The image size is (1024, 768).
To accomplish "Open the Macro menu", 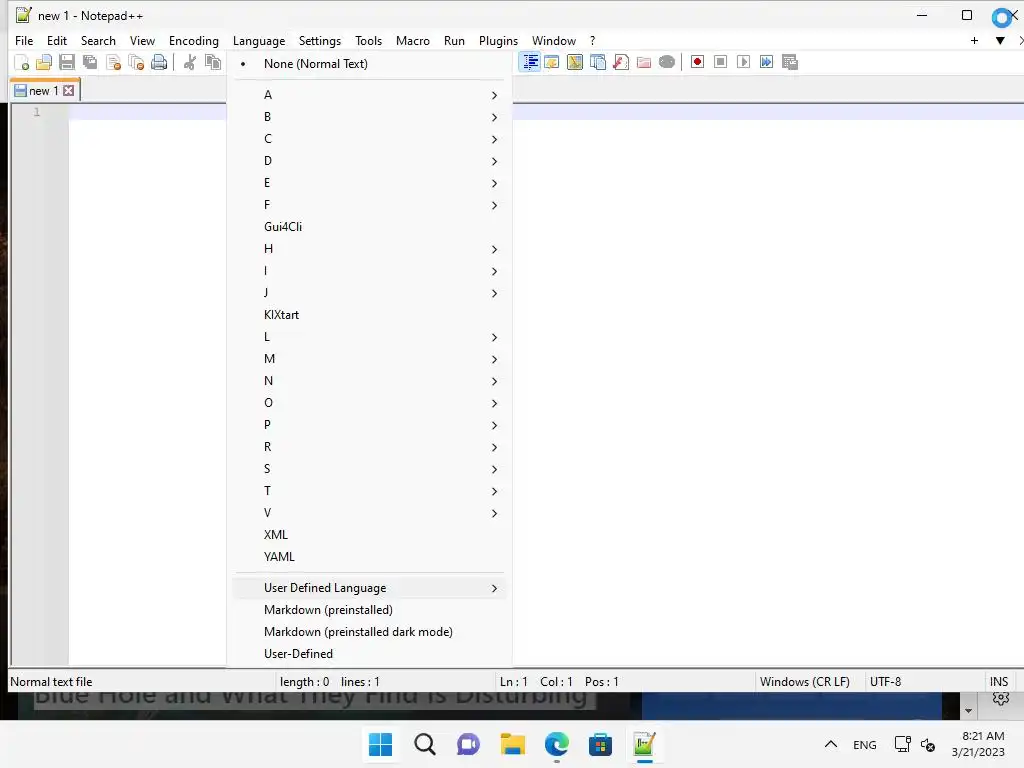I will point(413,40).
